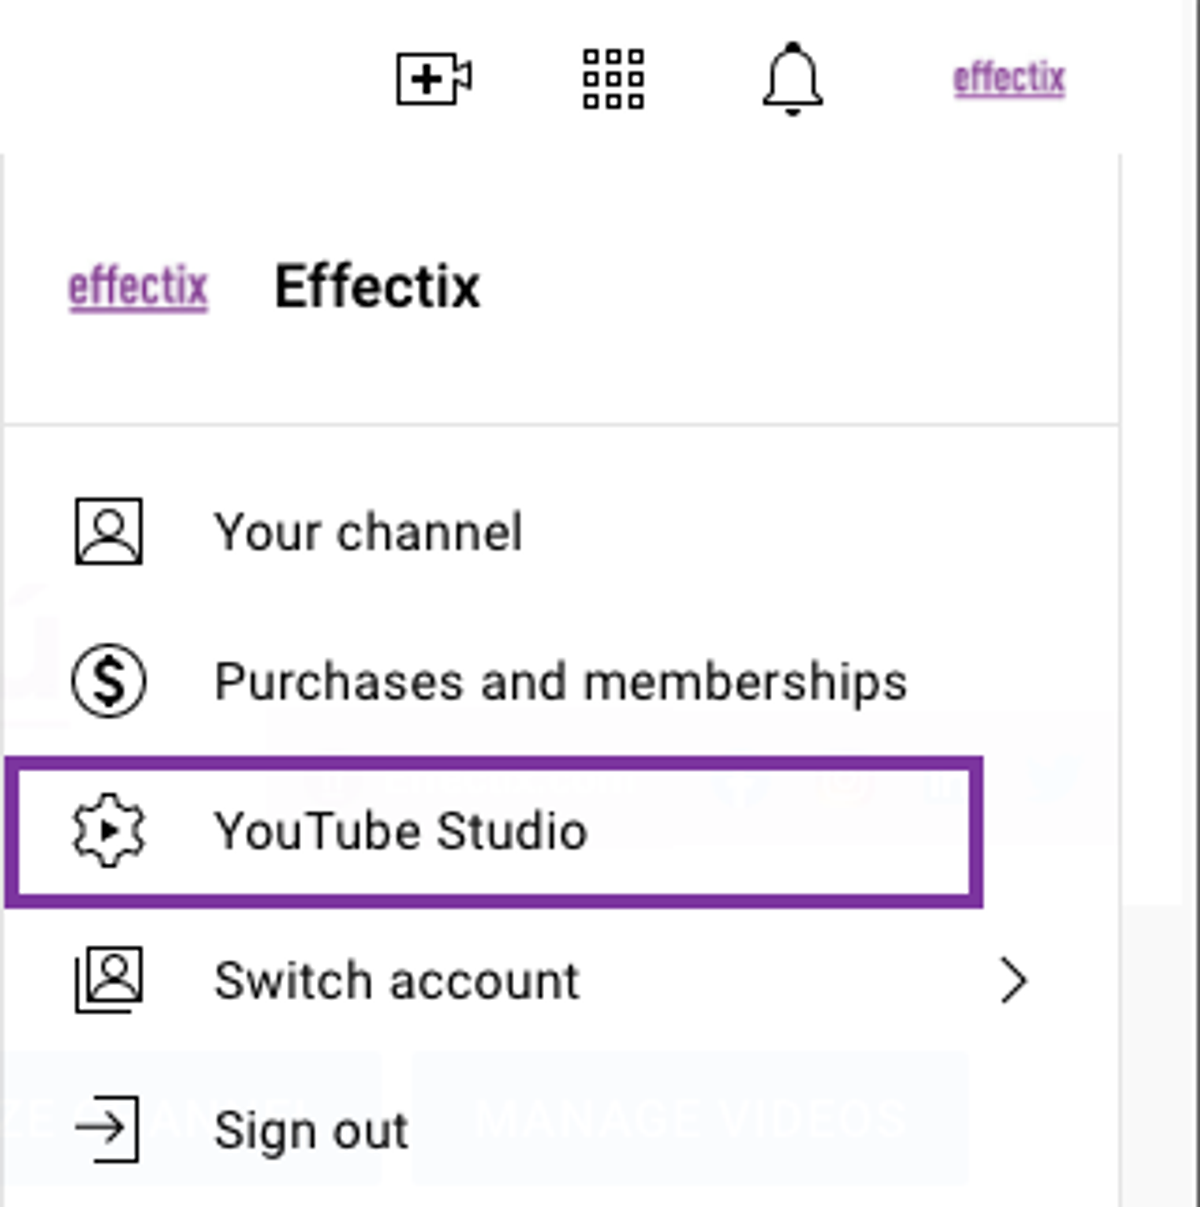Select Switch account menu entry
This screenshot has height=1207, width=1200.
coord(560,980)
